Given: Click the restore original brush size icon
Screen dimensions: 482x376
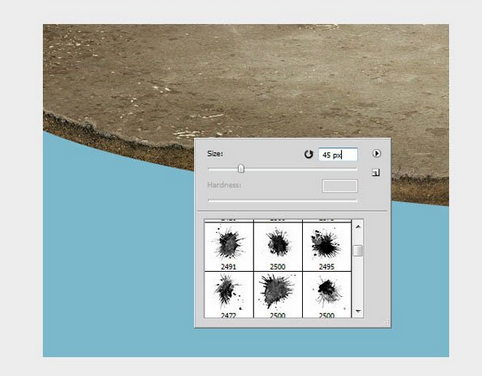Looking at the screenshot, I should [x=309, y=154].
